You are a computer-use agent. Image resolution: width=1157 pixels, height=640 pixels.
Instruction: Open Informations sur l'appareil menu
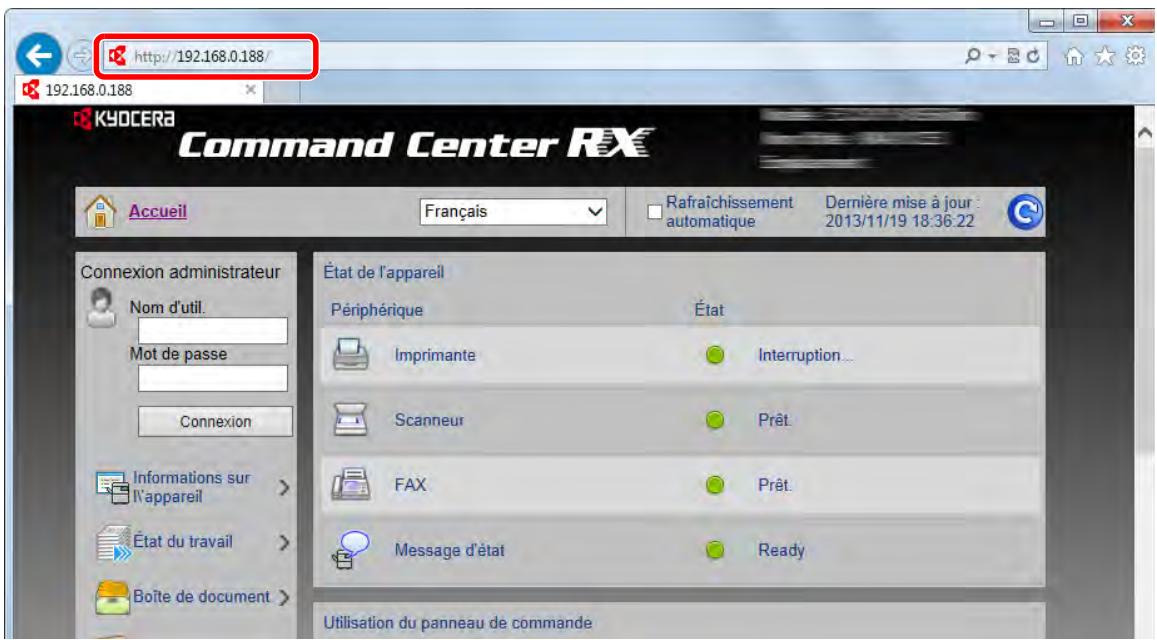click(x=191, y=487)
